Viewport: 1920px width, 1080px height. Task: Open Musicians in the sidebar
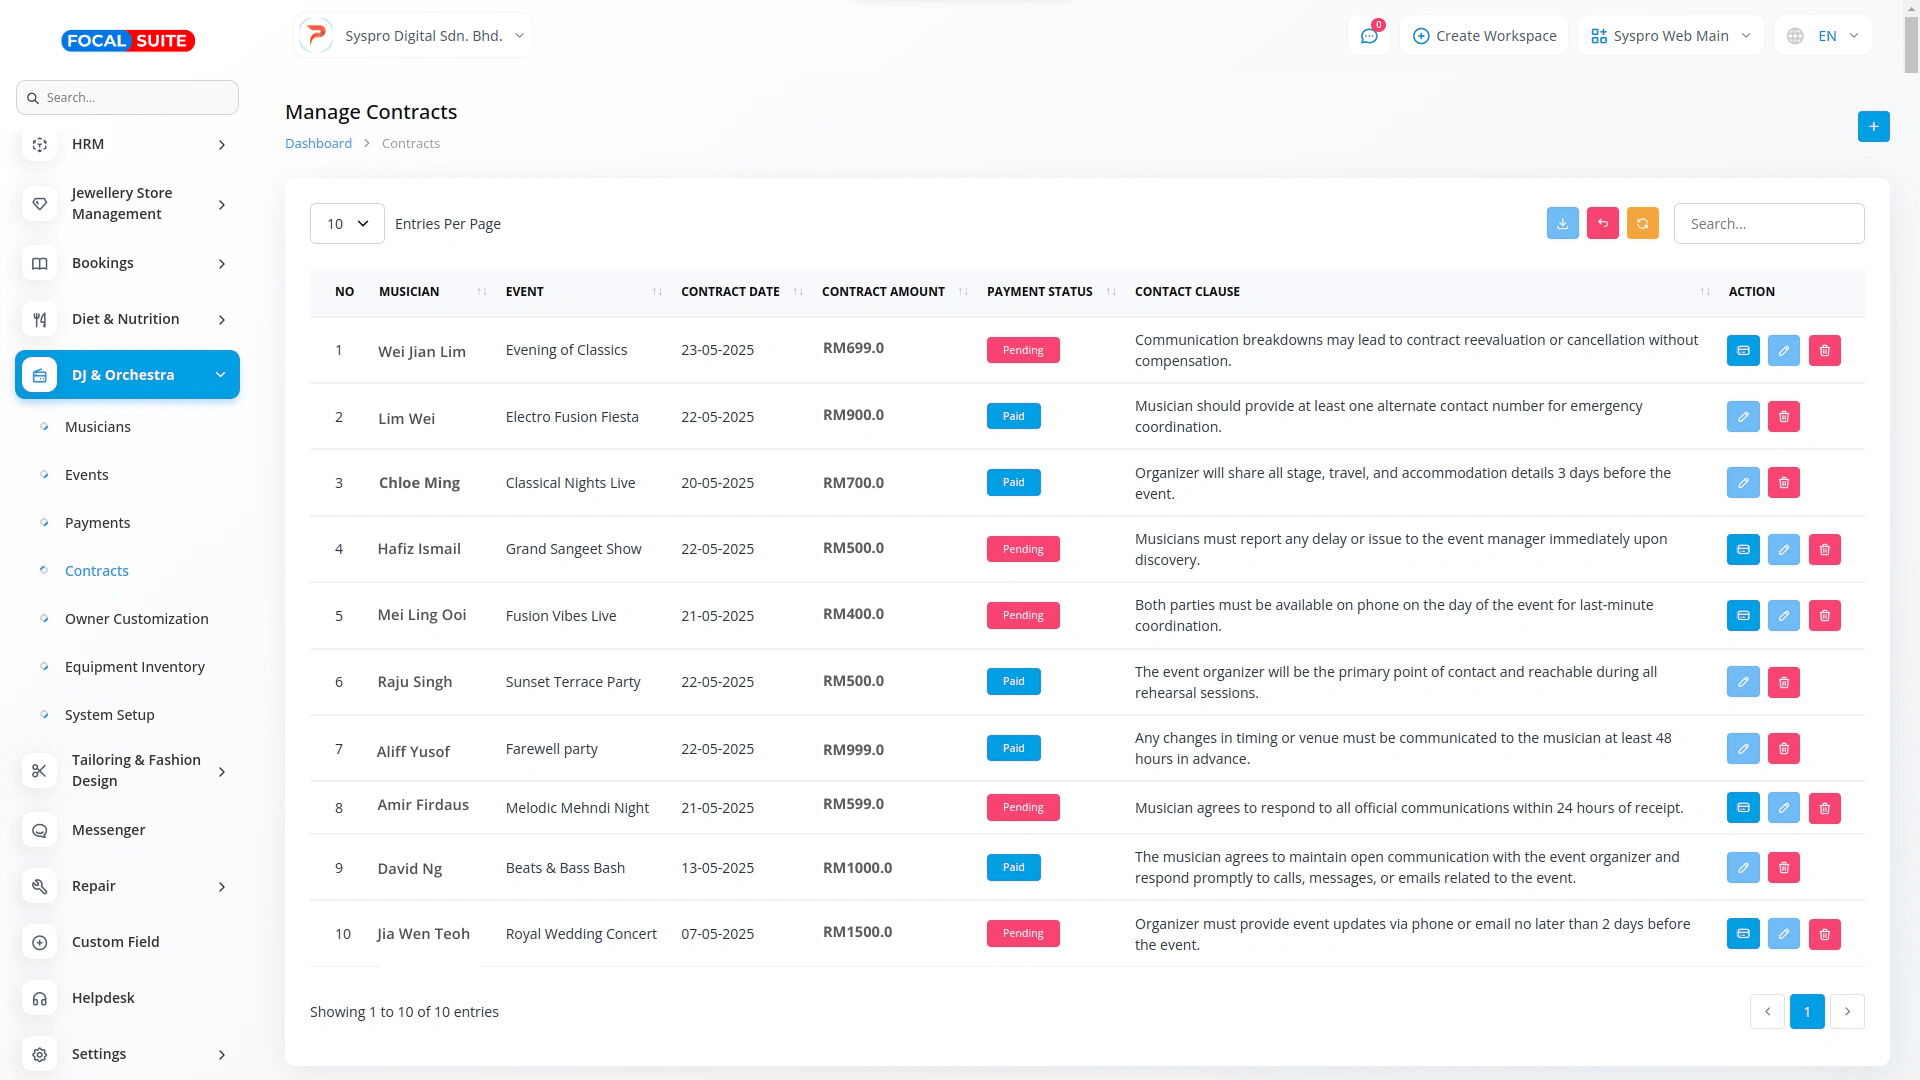[x=97, y=427]
